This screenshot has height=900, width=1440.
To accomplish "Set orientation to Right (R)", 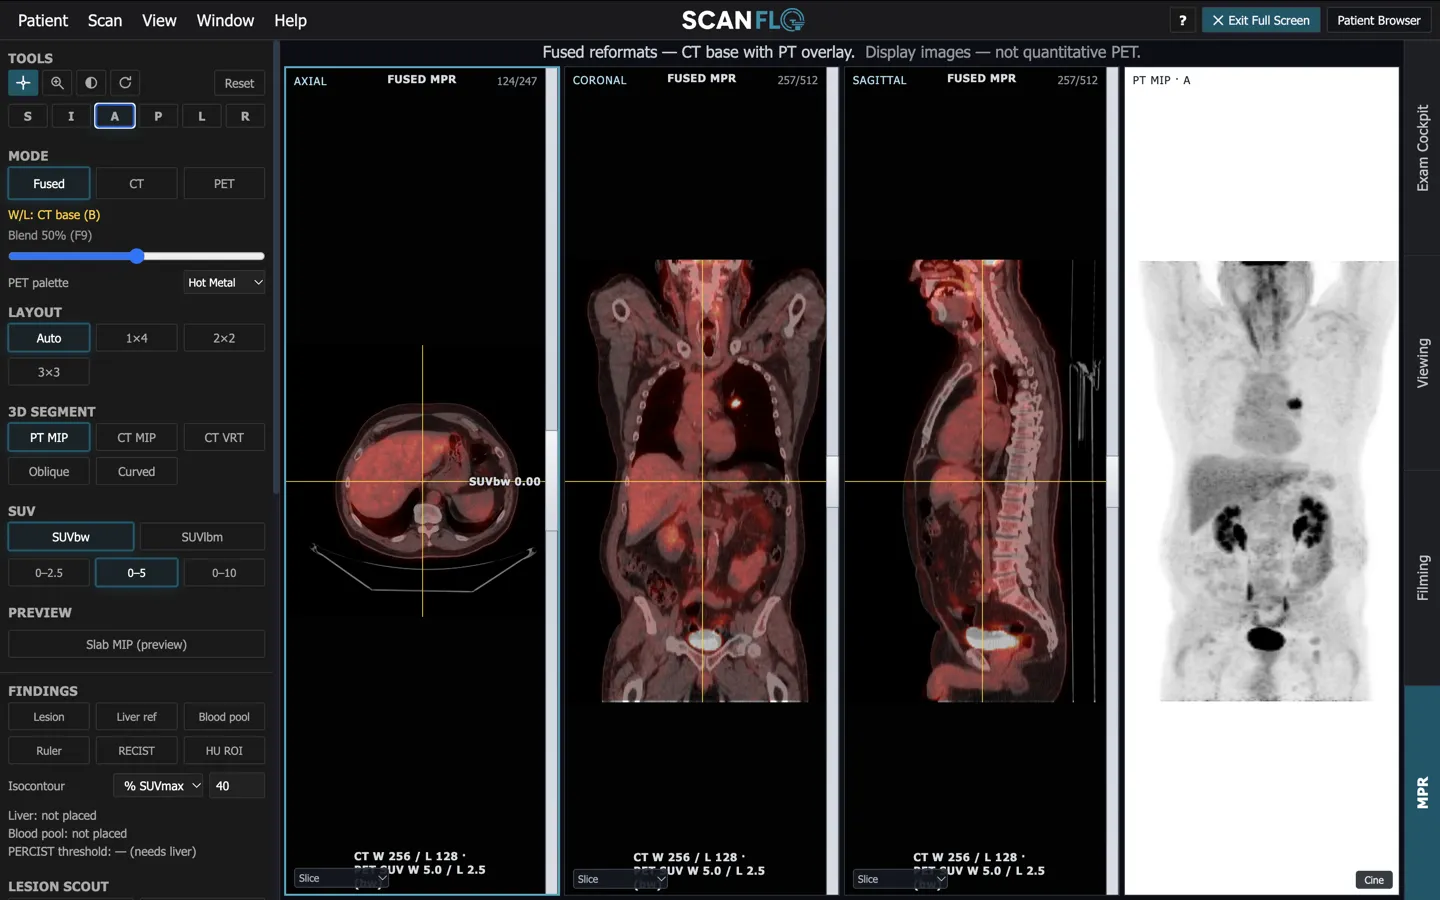I will click(x=245, y=116).
